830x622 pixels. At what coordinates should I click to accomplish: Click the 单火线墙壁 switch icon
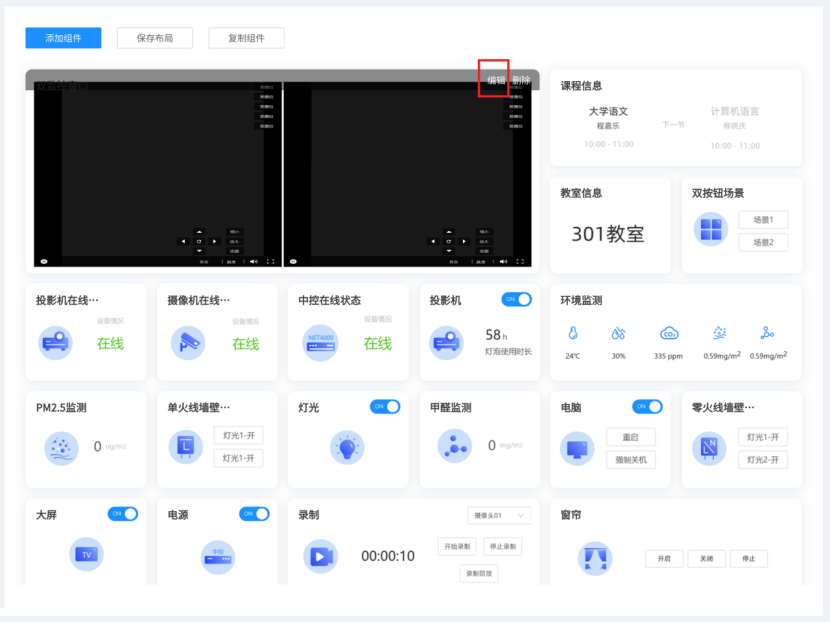pyautogui.click(x=186, y=447)
